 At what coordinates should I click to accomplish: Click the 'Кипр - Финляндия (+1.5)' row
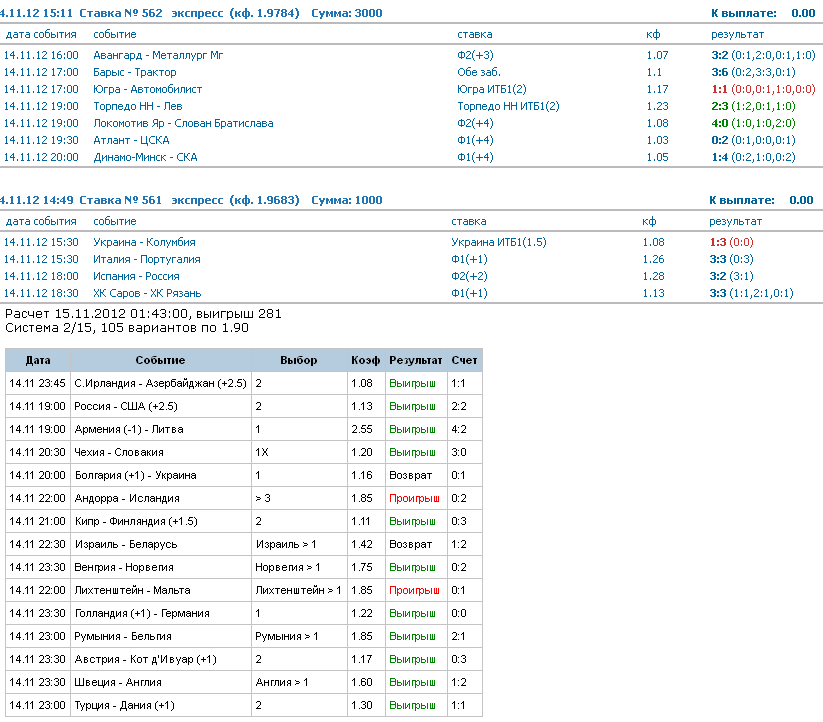244,521
